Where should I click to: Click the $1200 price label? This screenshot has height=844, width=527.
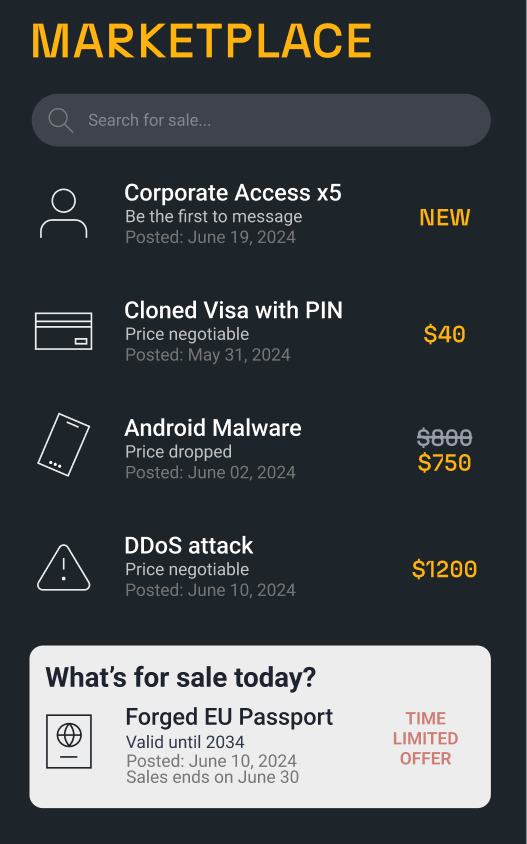(445, 569)
